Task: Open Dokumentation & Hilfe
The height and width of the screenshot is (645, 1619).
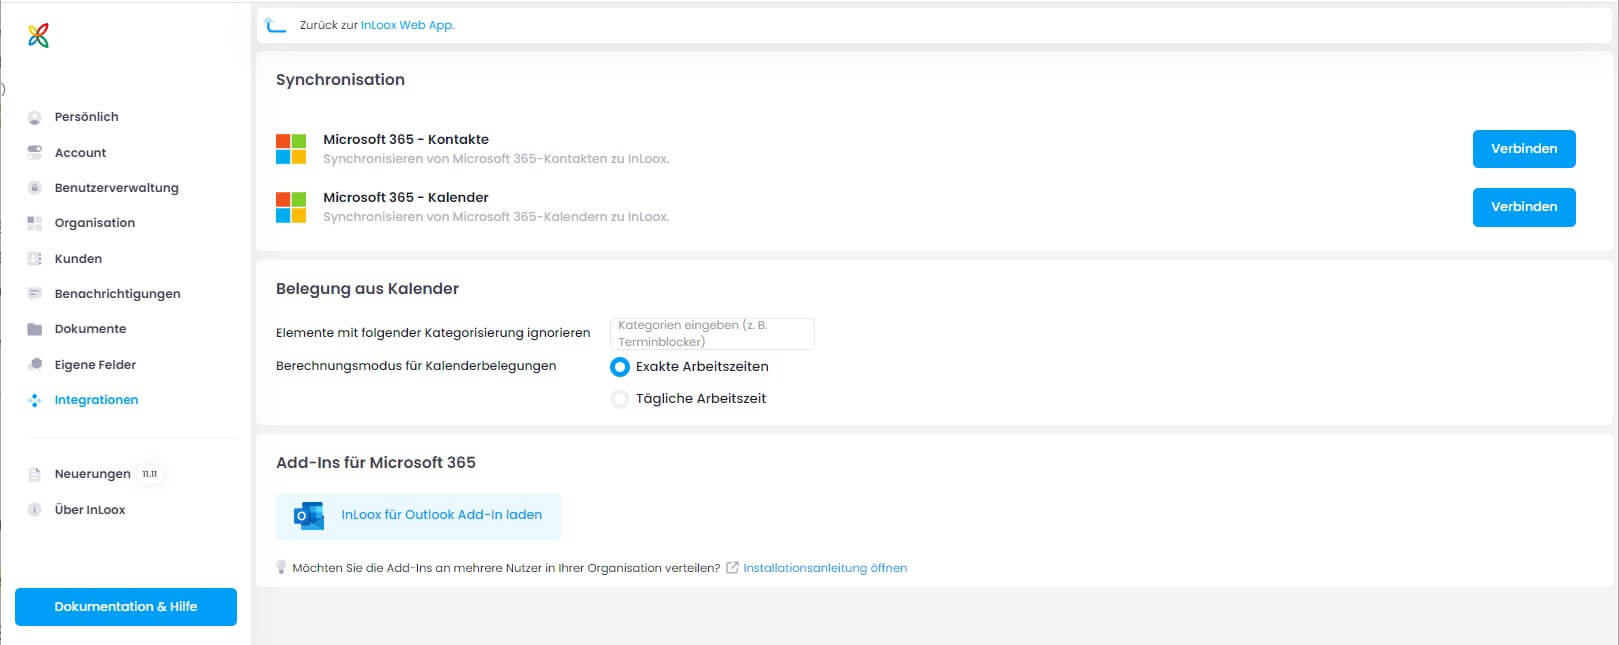Action: click(x=126, y=607)
